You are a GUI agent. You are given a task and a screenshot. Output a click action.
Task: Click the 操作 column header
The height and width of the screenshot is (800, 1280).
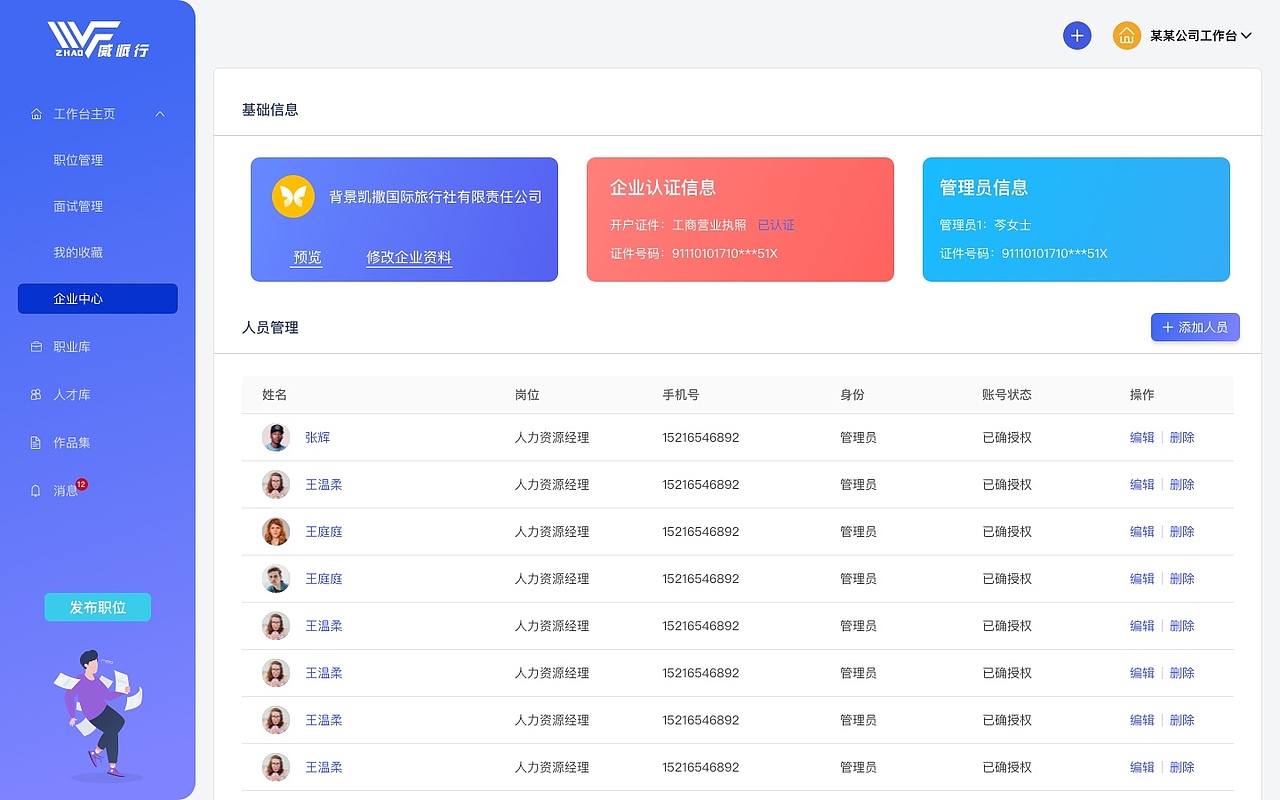point(1142,395)
